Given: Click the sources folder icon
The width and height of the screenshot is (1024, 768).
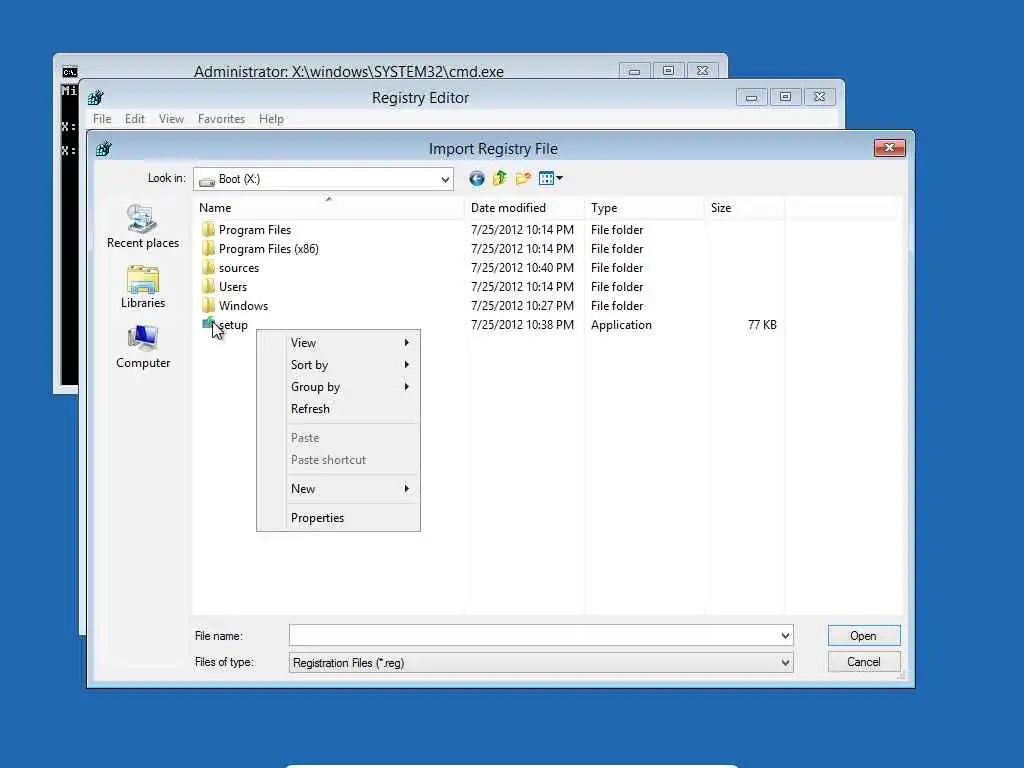Looking at the screenshot, I should 208,267.
